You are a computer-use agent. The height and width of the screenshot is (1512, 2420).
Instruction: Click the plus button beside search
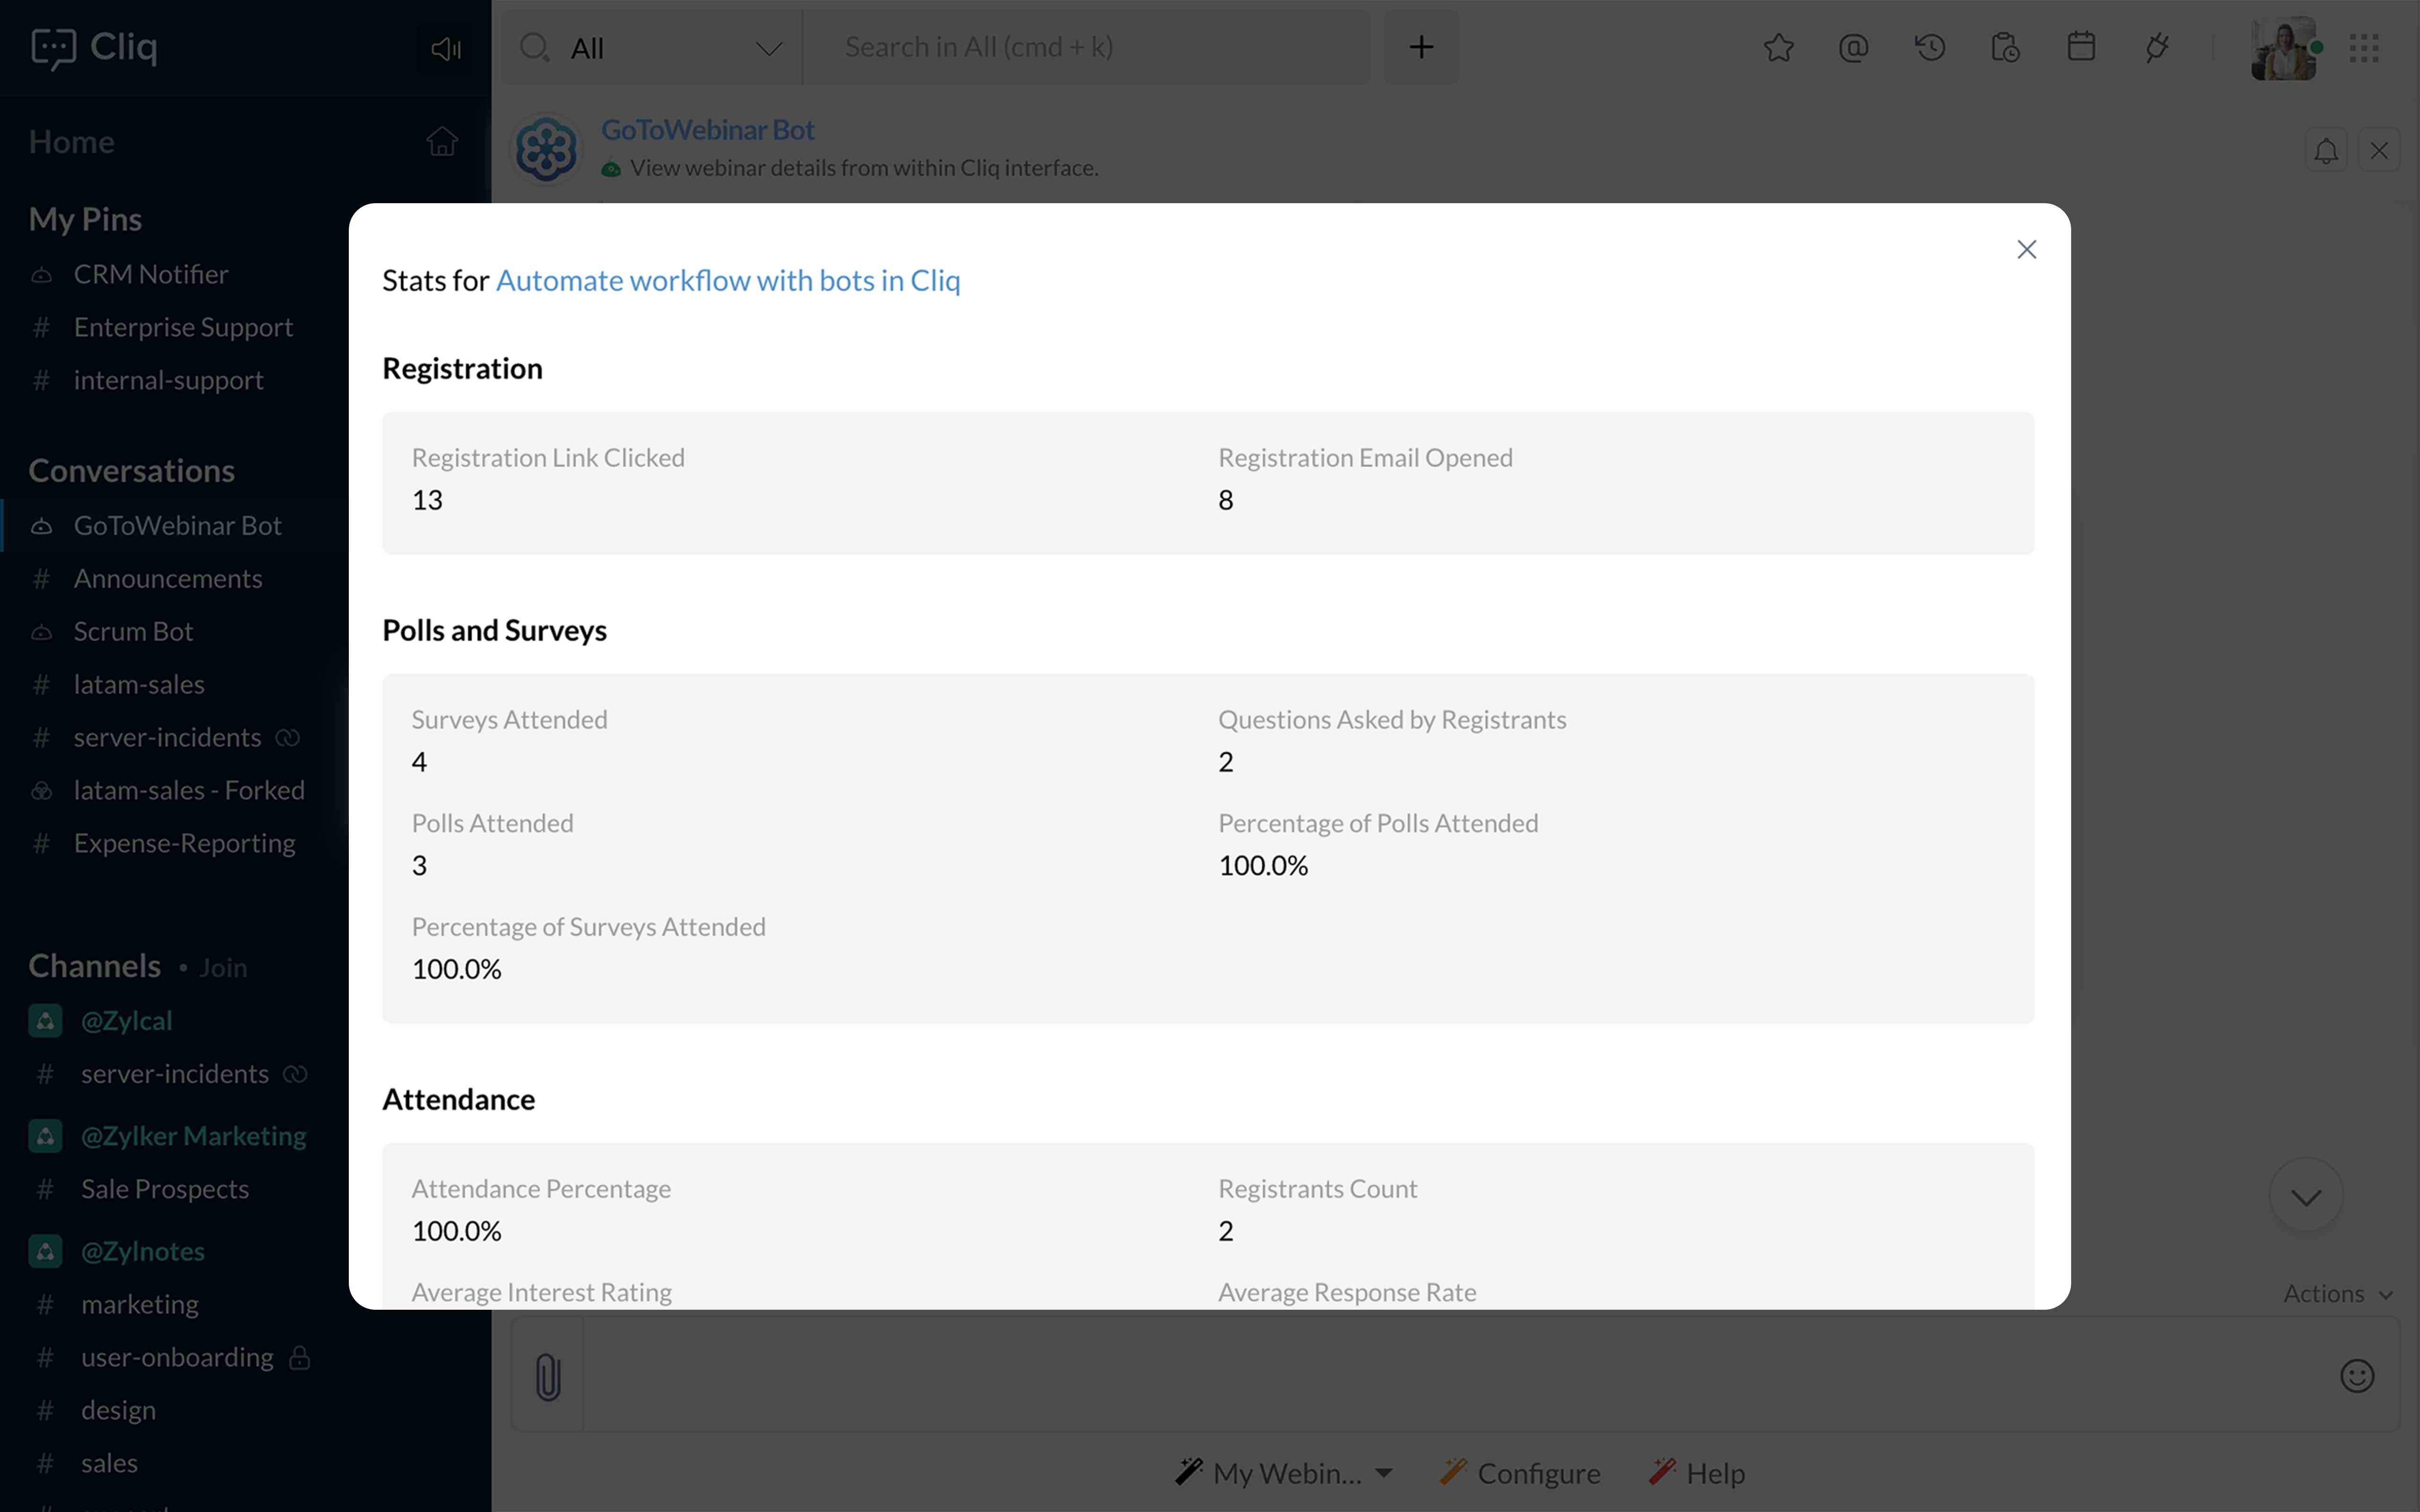click(1421, 47)
